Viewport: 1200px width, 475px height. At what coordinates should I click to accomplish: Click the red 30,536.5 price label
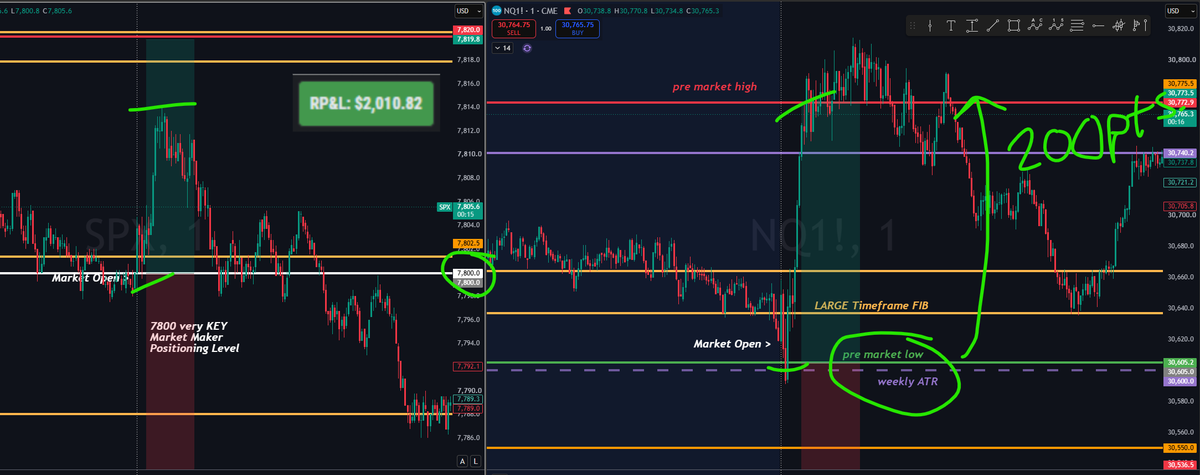click(x=1180, y=466)
